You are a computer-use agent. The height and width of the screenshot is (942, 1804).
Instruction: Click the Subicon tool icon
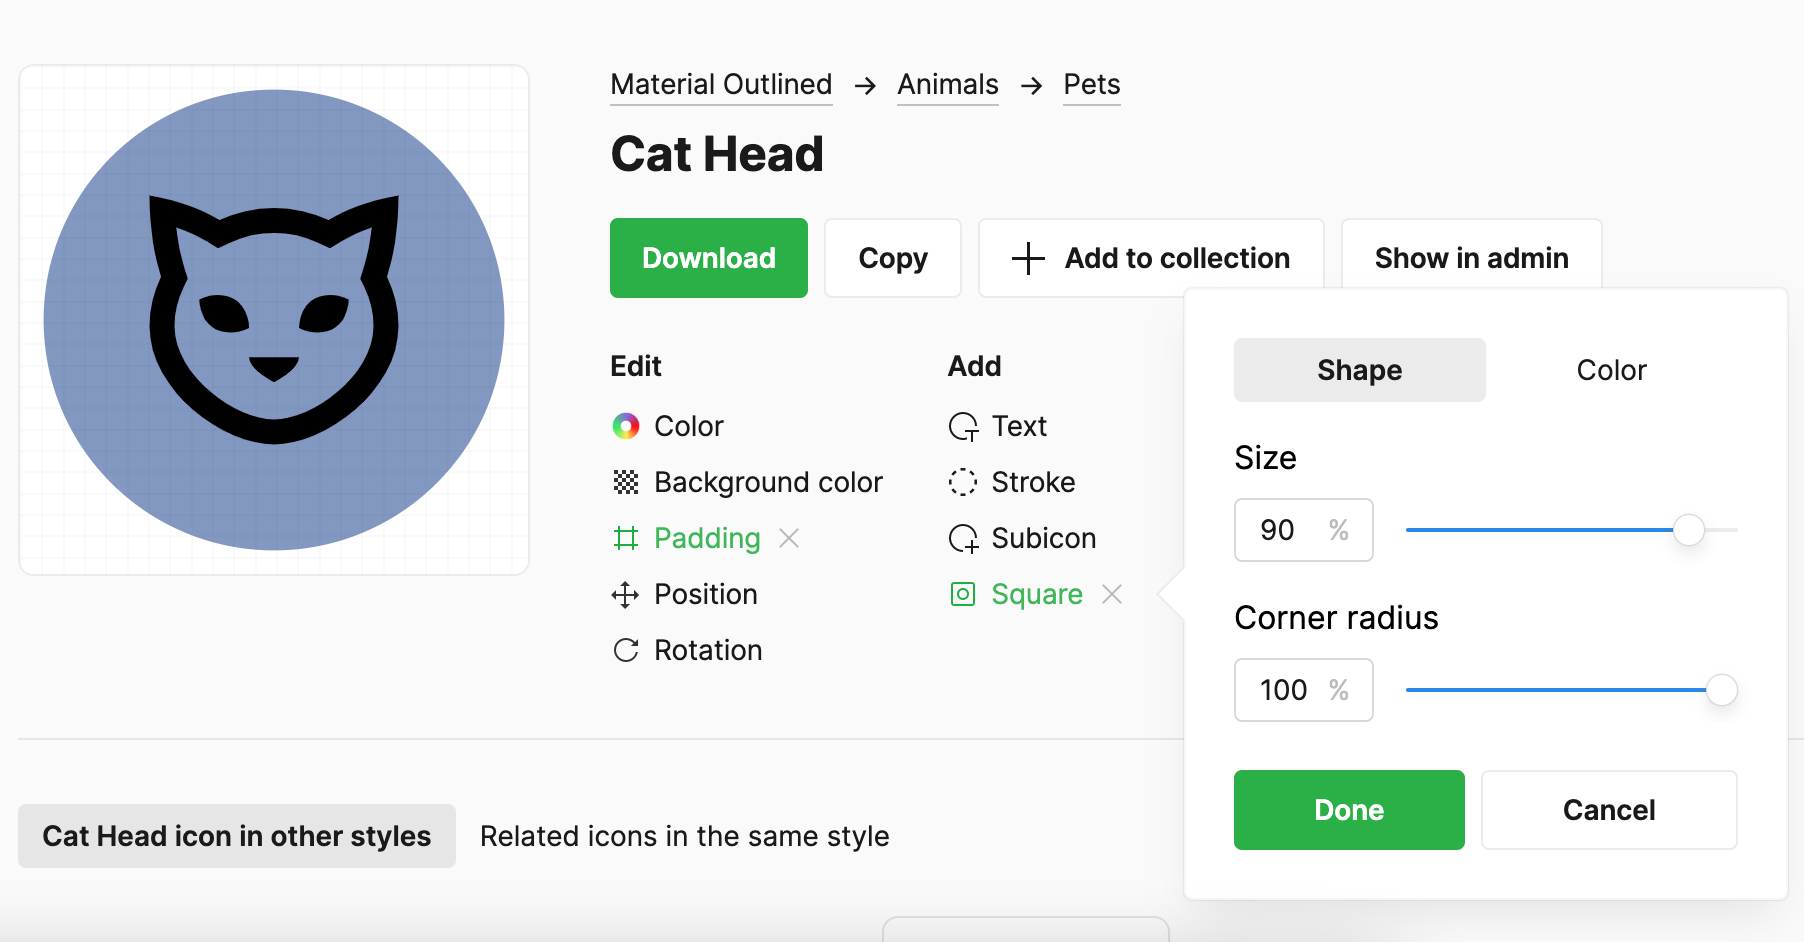[x=962, y=538]
